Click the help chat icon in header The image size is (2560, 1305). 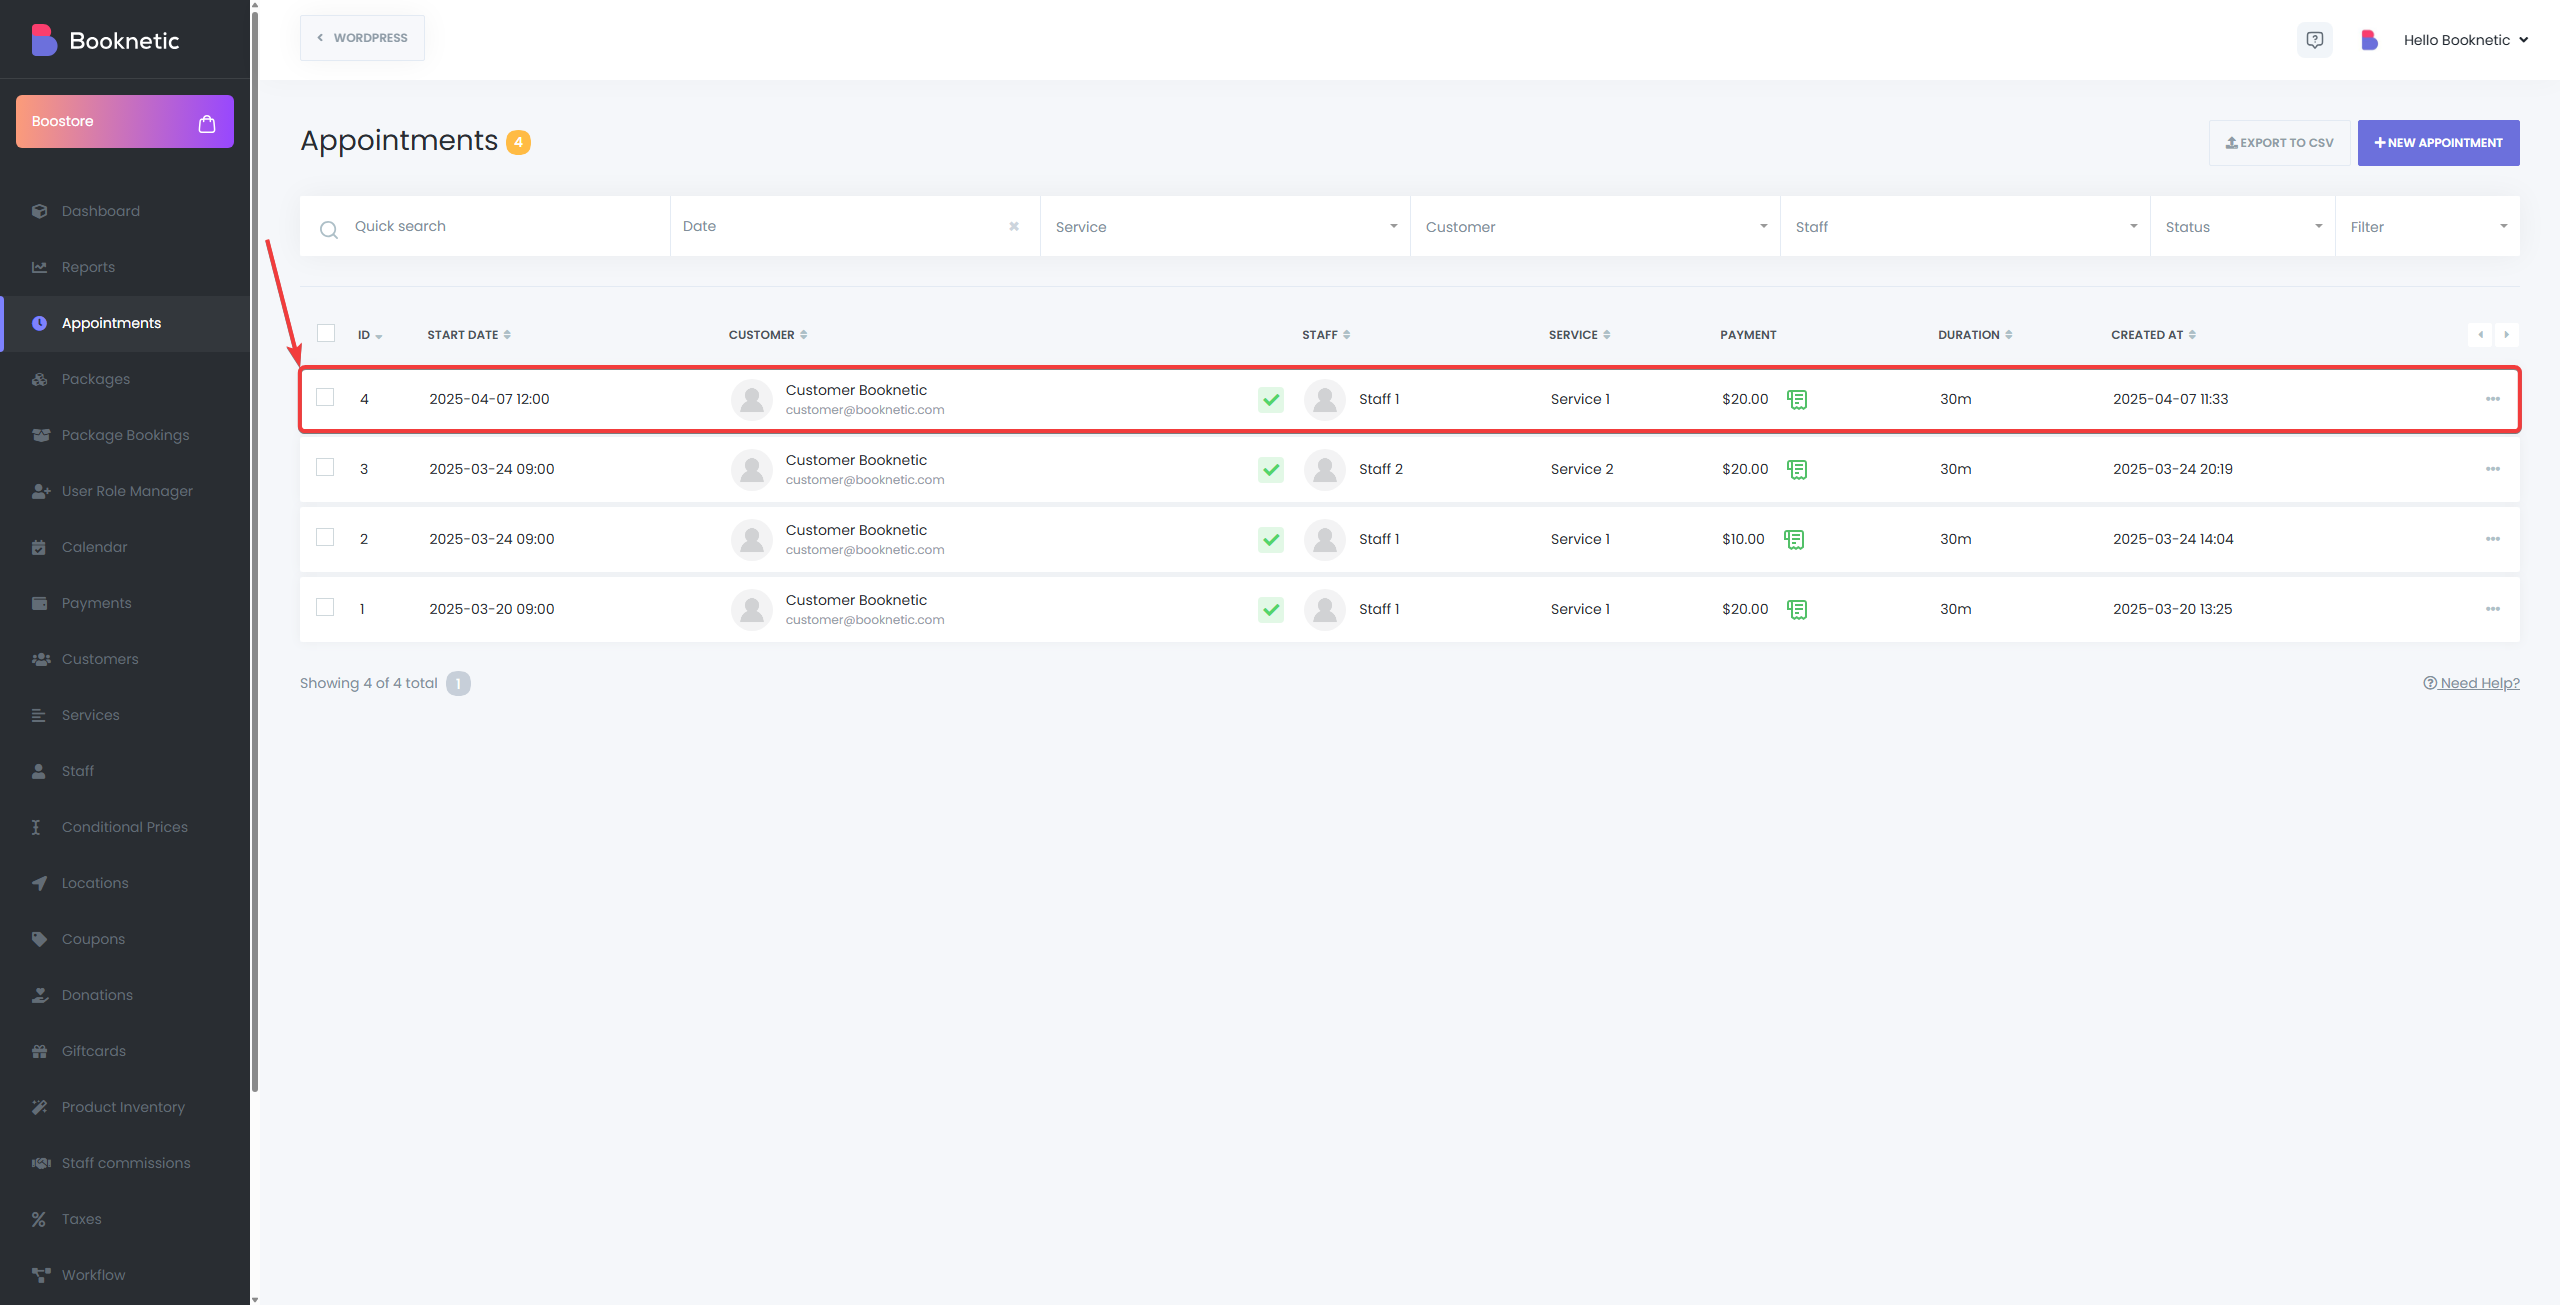2314,40
